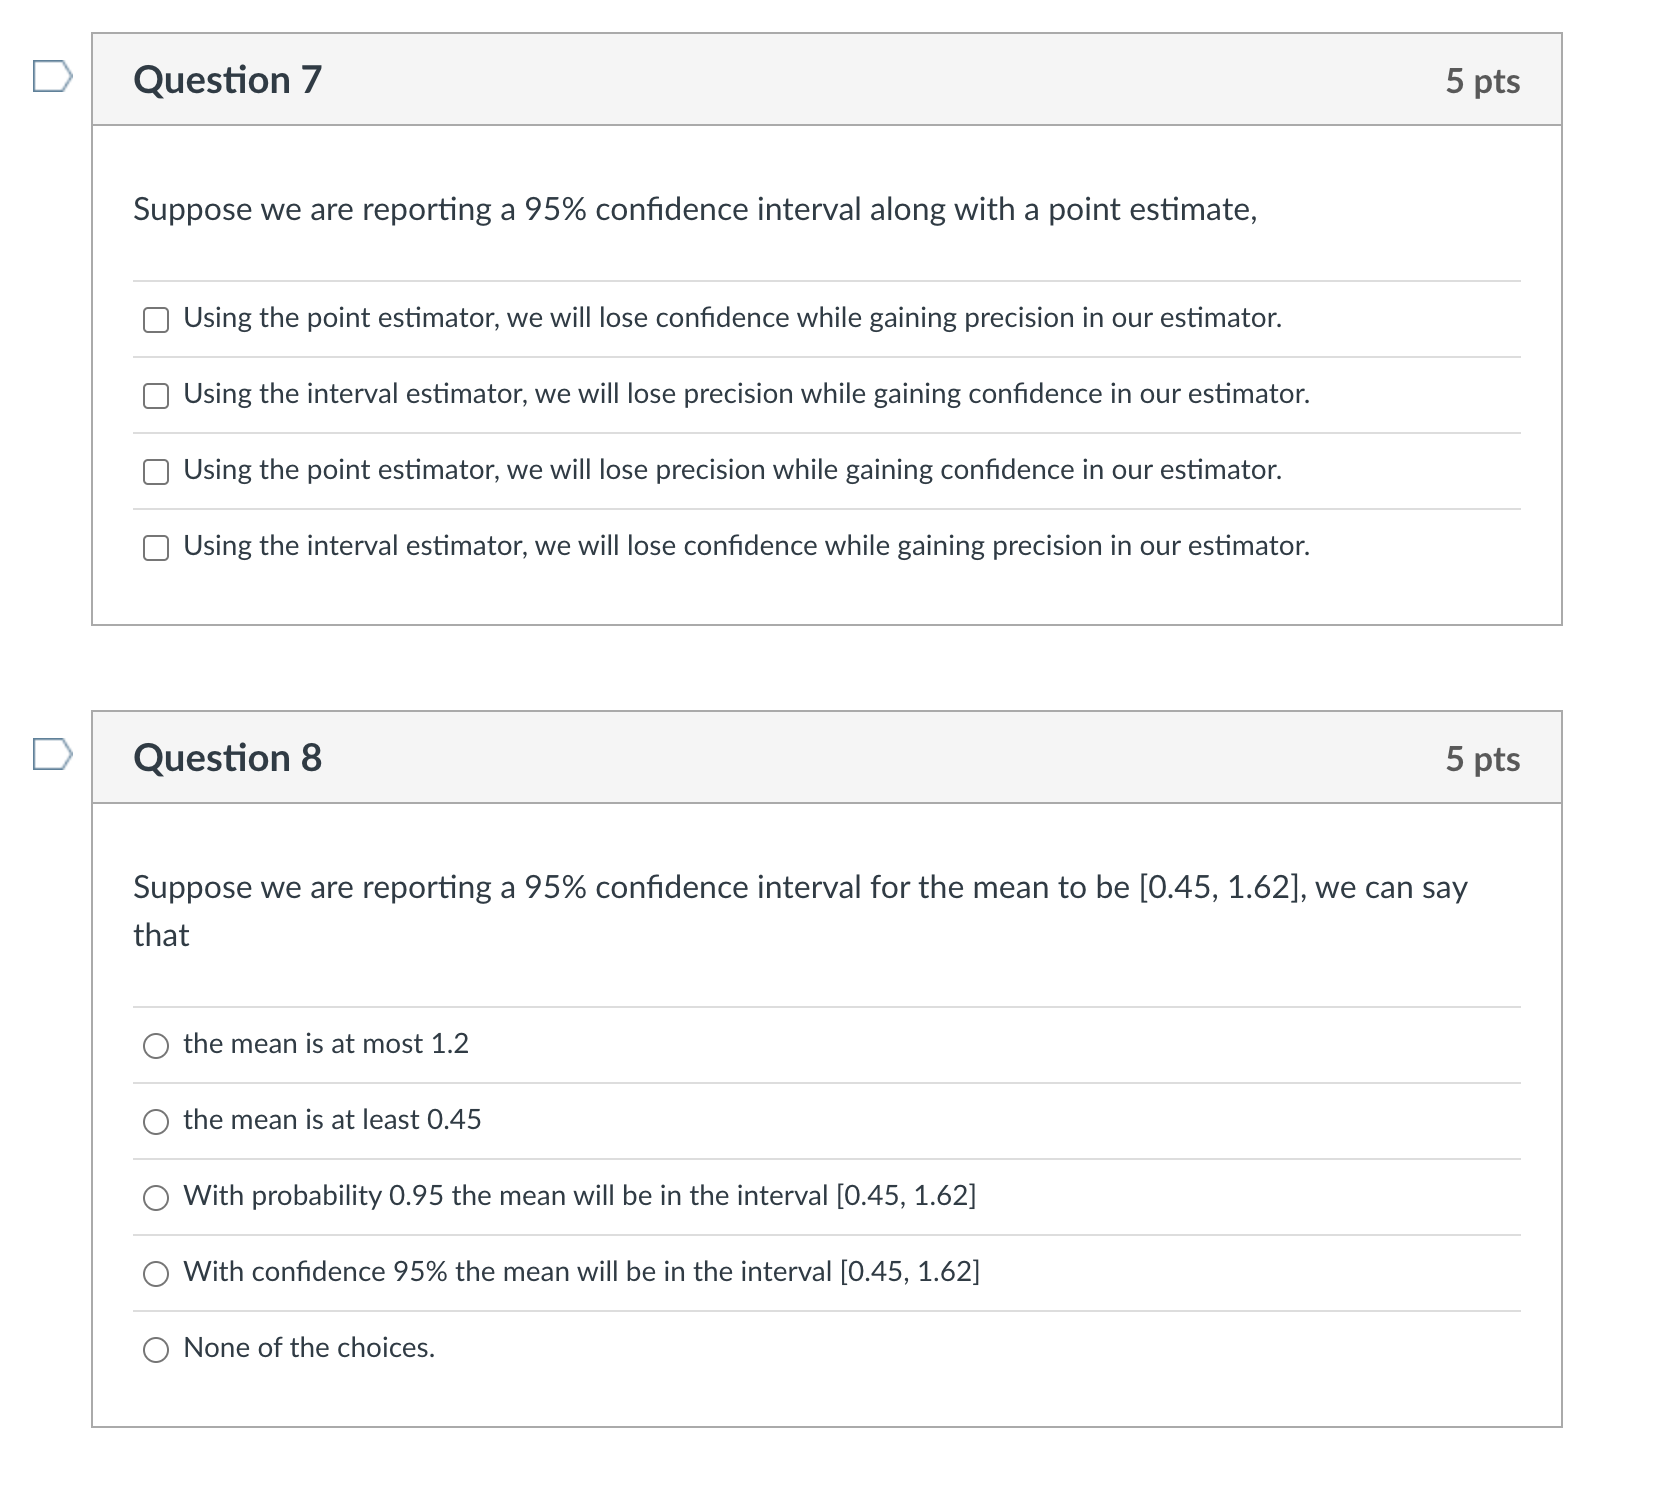Check 'Using the point estimator, we will lose confidence while gaining precision'

pos(156,319)
